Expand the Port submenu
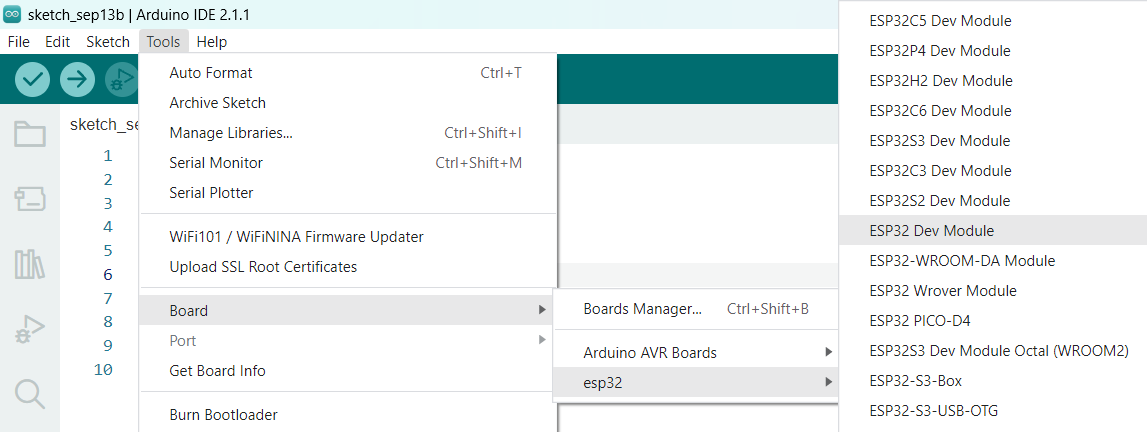The width and height of the screenshot is (1147, 432). coord(347,341)
